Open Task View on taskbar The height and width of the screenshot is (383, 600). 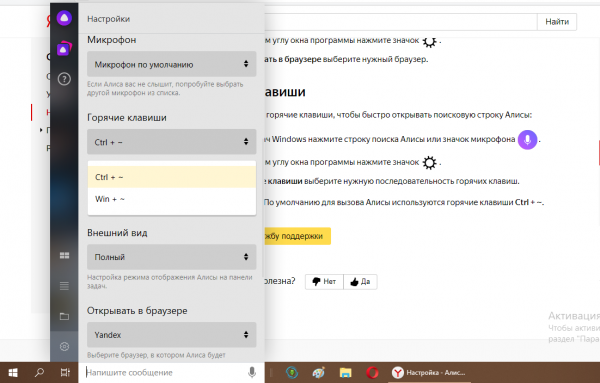tap(65, 372)
